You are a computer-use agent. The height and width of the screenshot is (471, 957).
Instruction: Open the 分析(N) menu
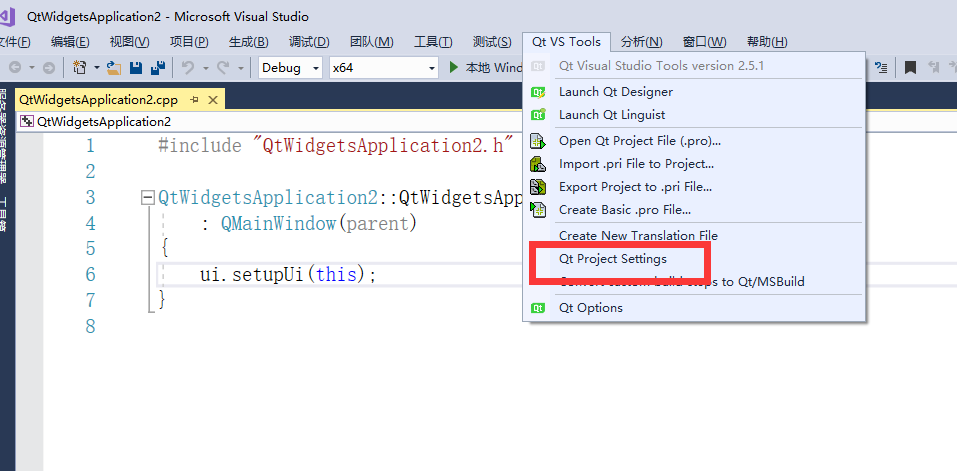[x=641, y=42]
